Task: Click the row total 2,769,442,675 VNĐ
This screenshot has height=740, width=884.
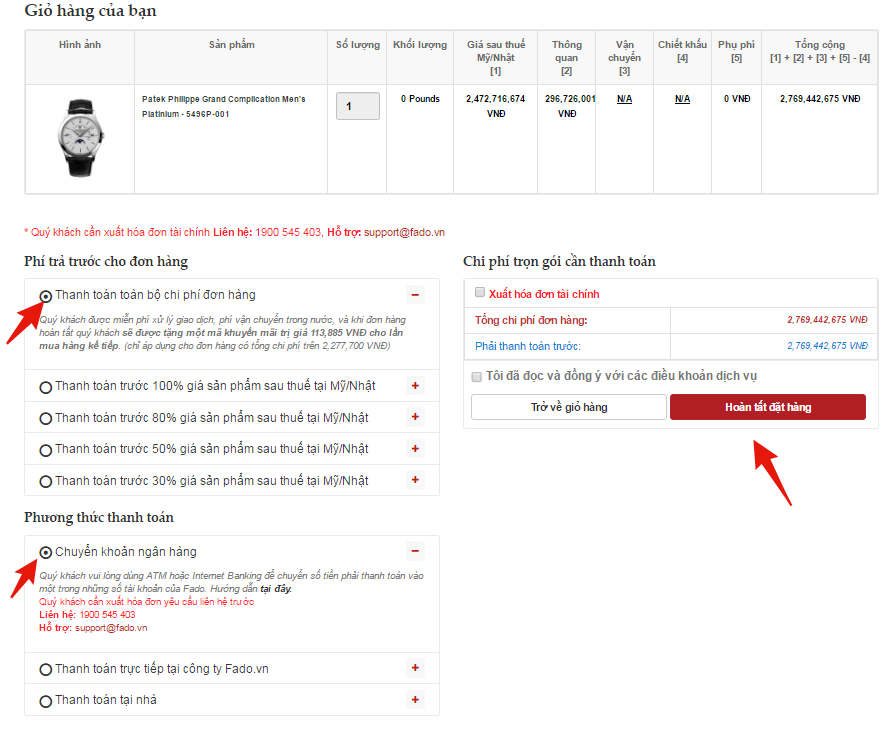Action: pos(820,99)
